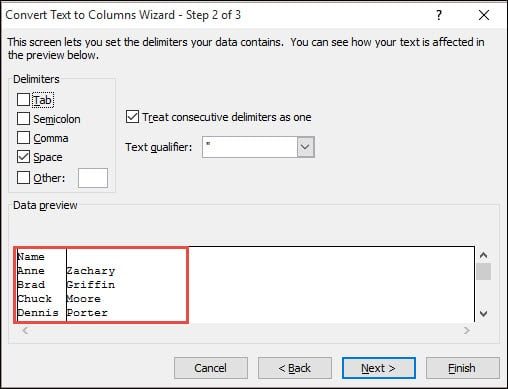Click the preview scroll right arrow
508x389 pixels.
tap(467, 330)
